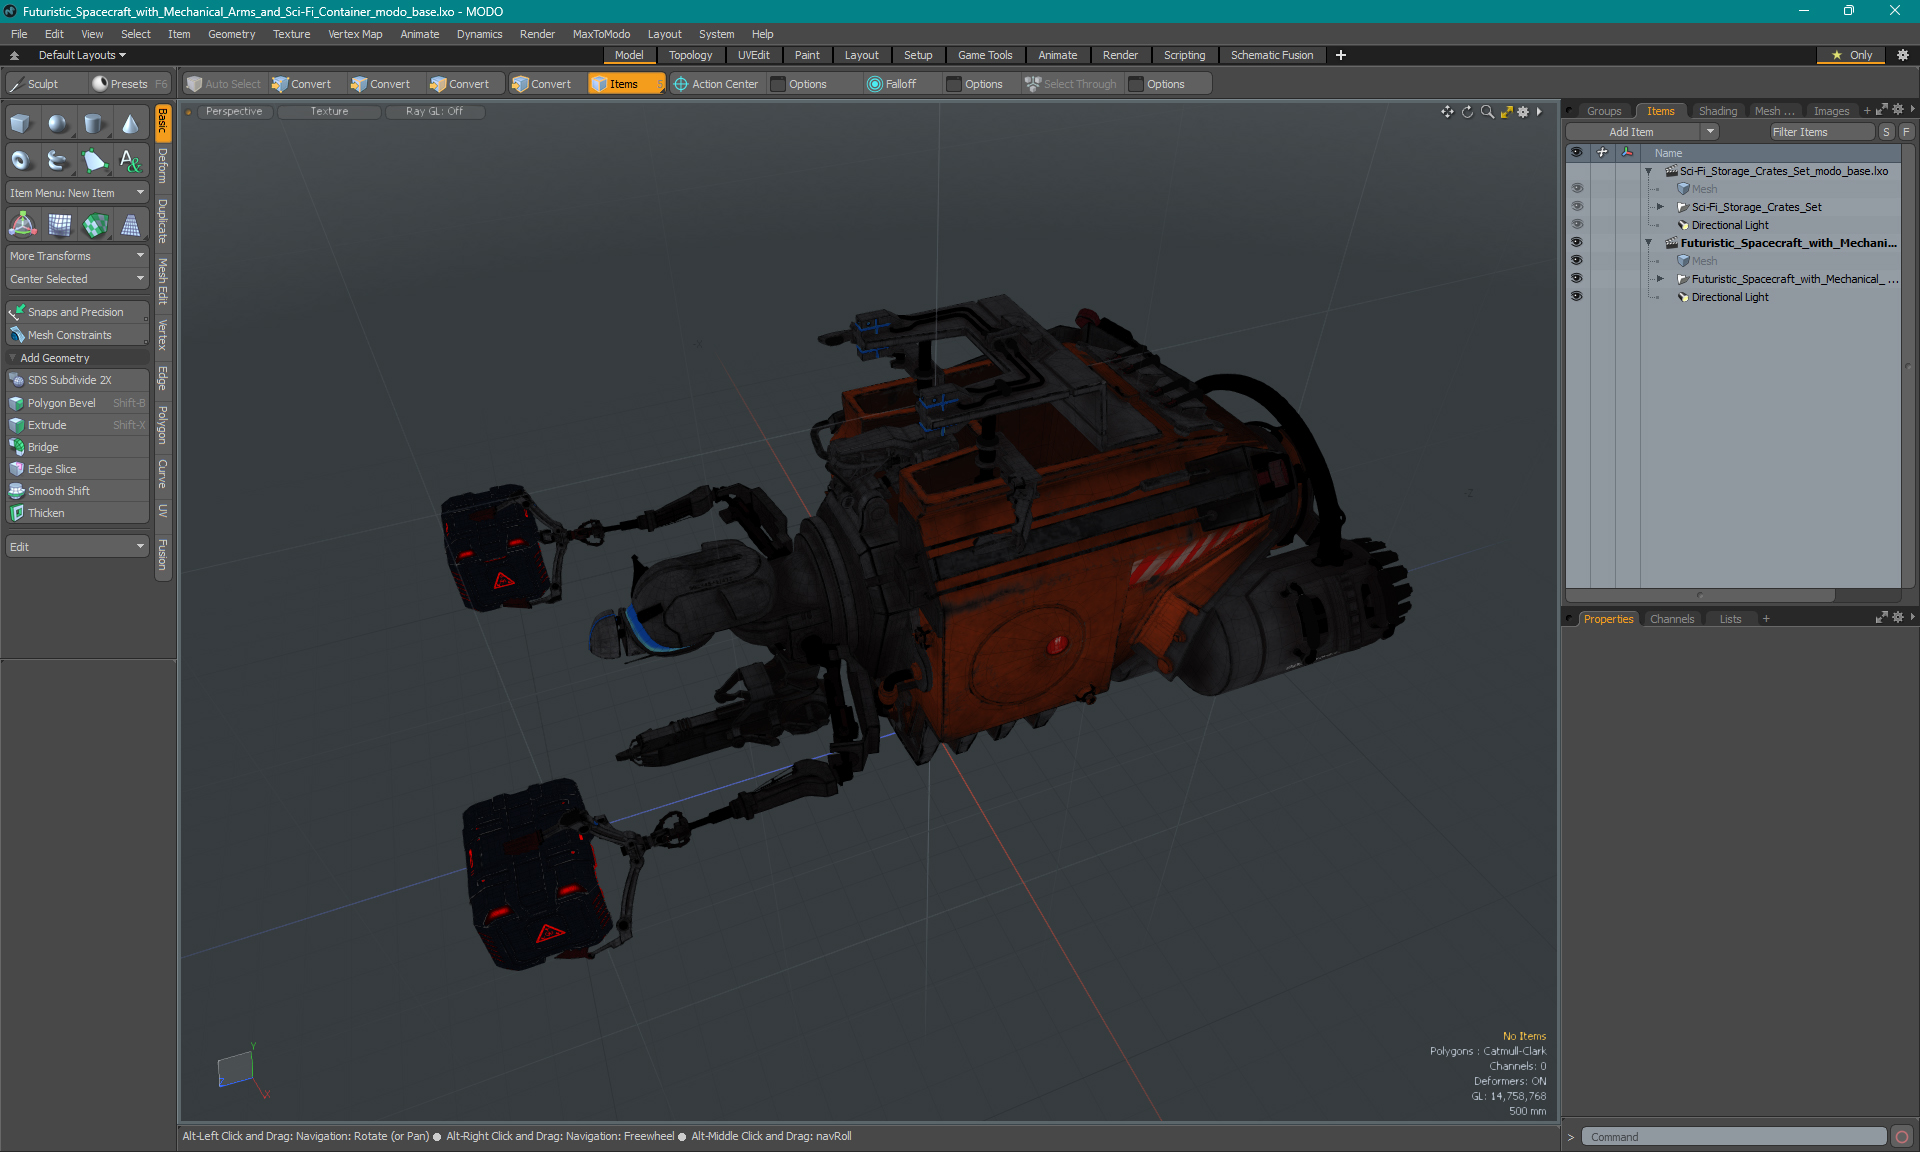Toggle visibility of Futuristic_Spacecraft_with_Mechanical folder

click(1577, 279)
